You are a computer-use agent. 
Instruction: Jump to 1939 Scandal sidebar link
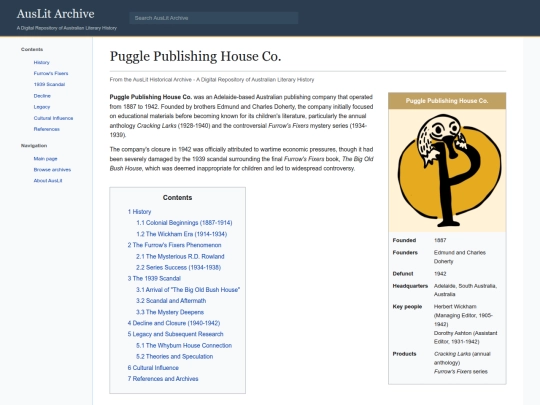pyautogui.click(x=49, y=84)
